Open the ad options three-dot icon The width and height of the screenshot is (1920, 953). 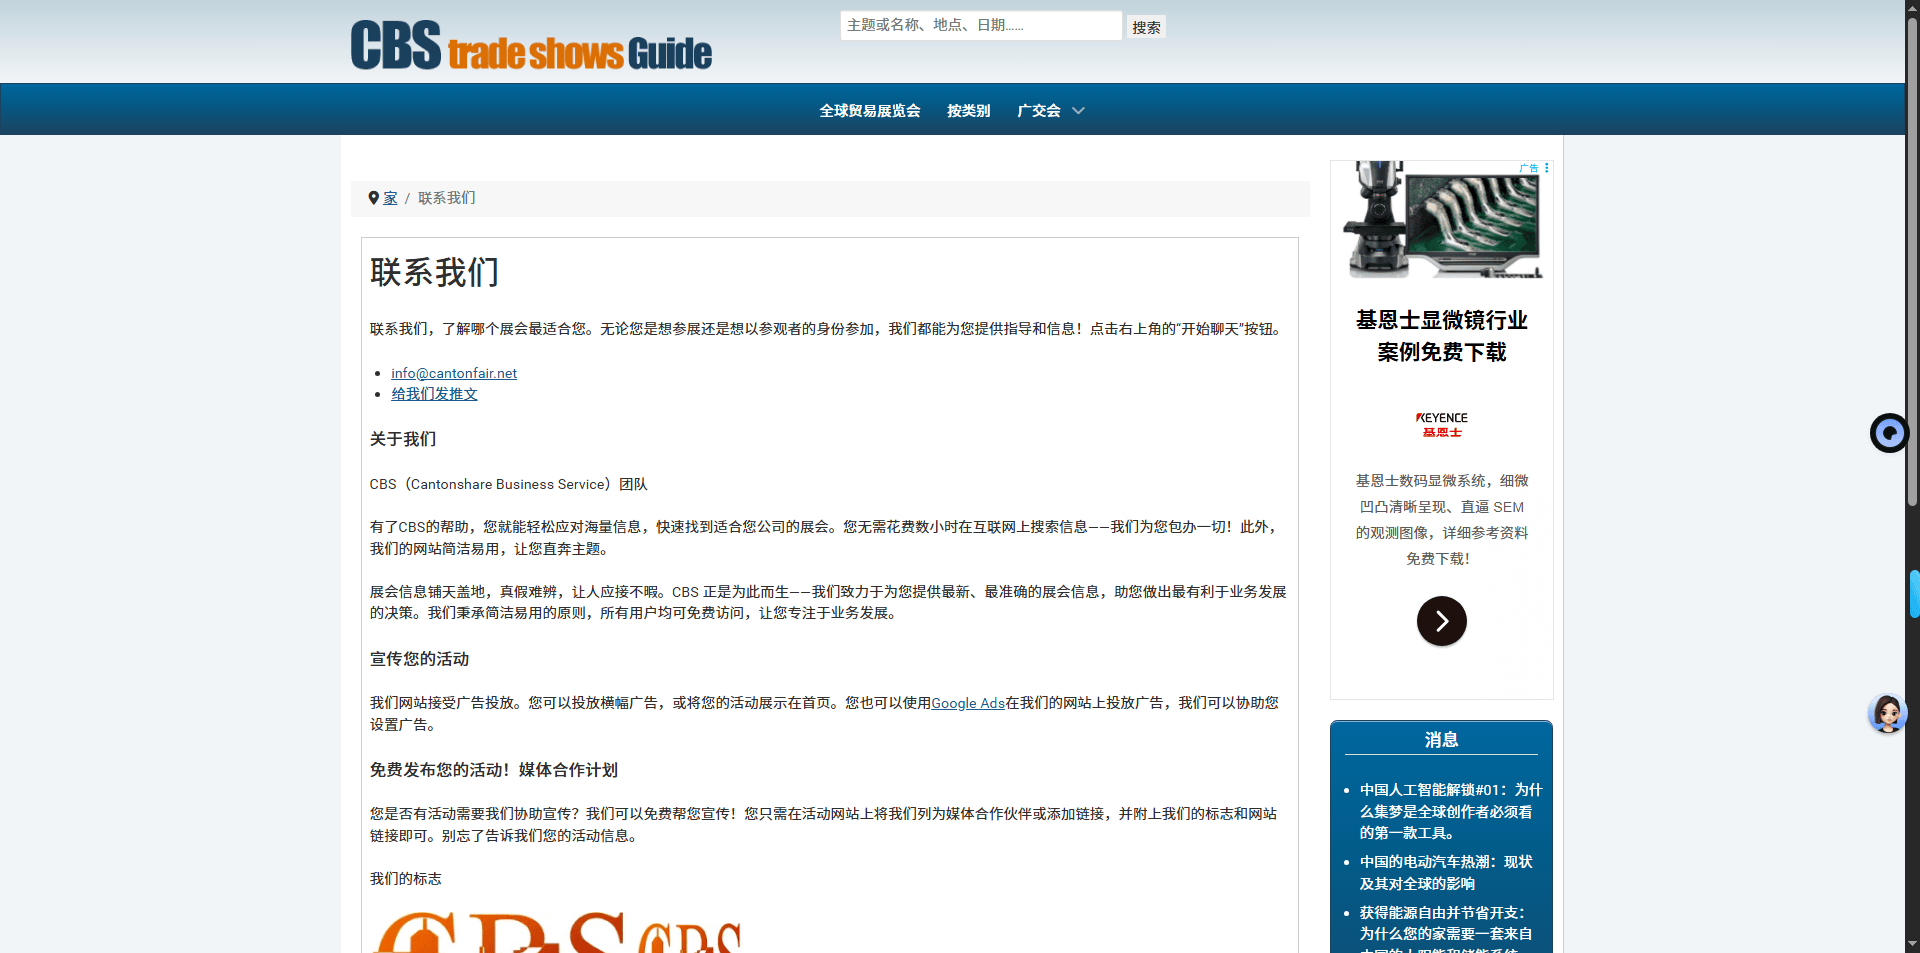click(x=1546, y=168)
